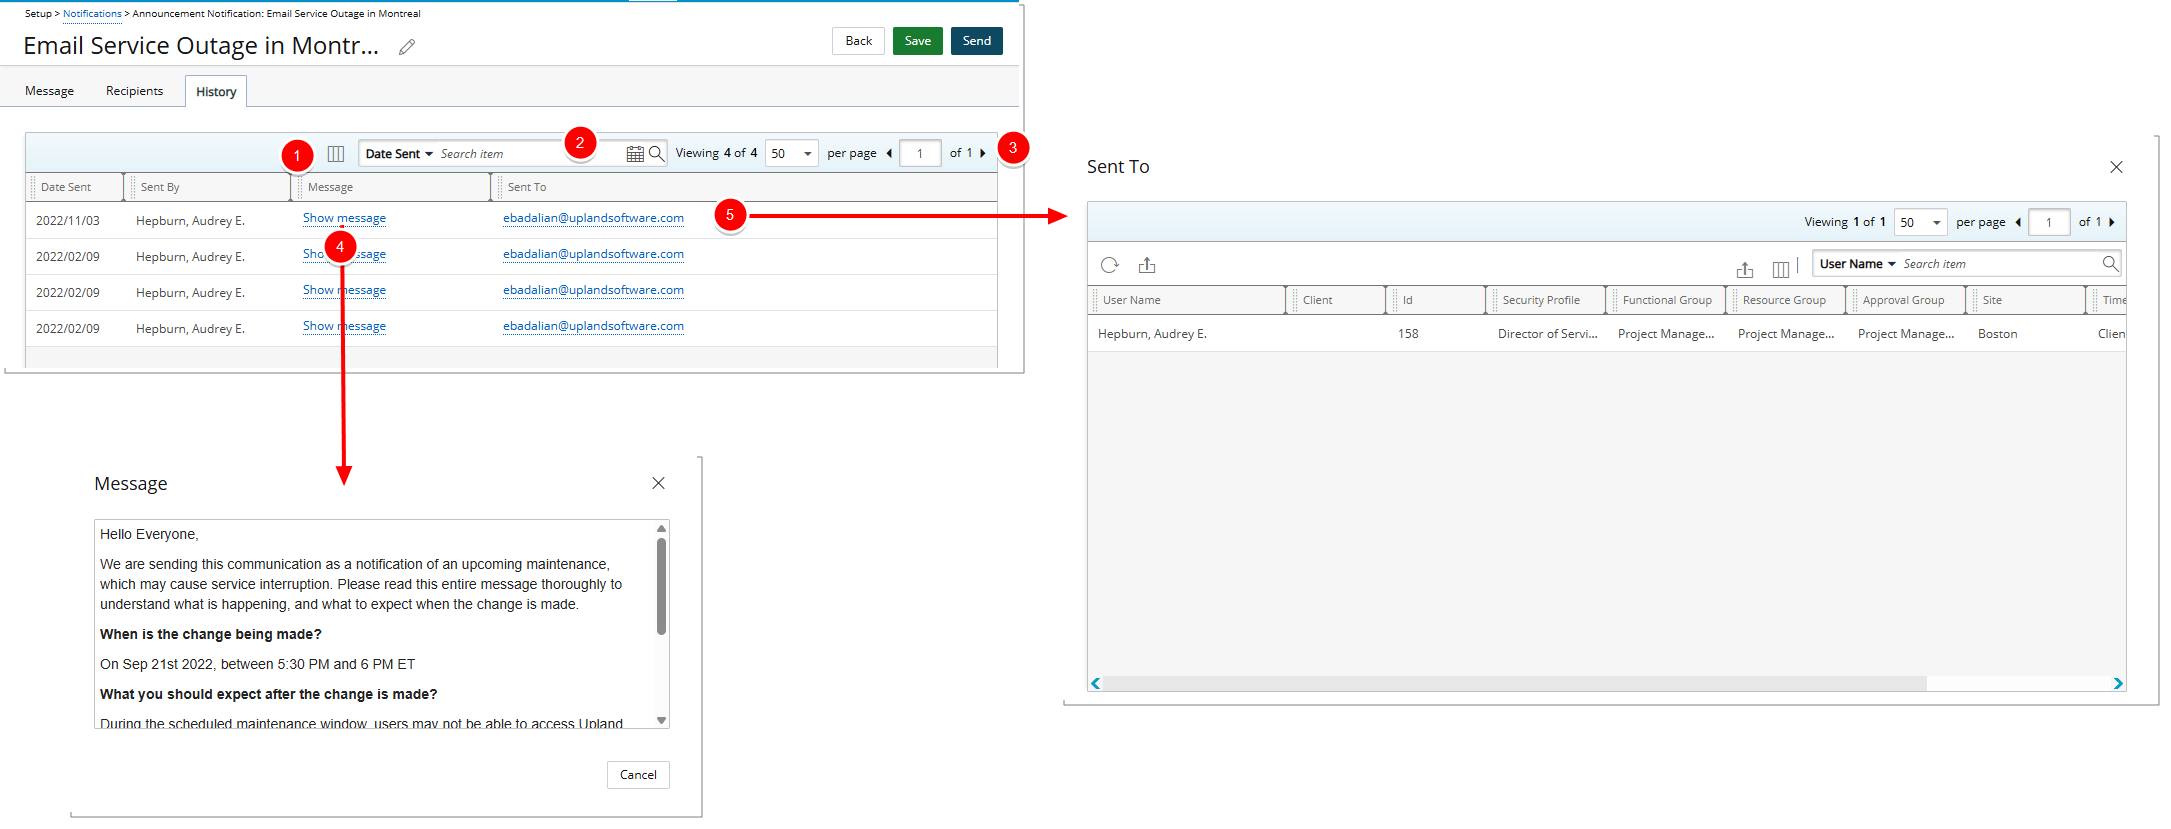This screenshot has width=2171, height=829.
Task: Click the Search item field in History toolbar
Action: tap(530, 154)
